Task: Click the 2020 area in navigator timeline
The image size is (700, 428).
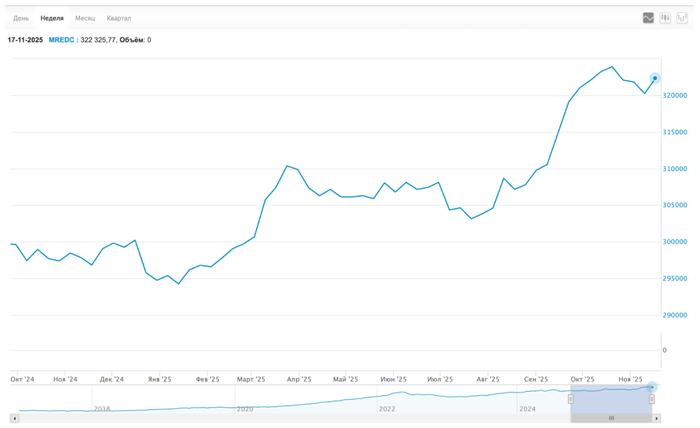Action: (245, 408)
